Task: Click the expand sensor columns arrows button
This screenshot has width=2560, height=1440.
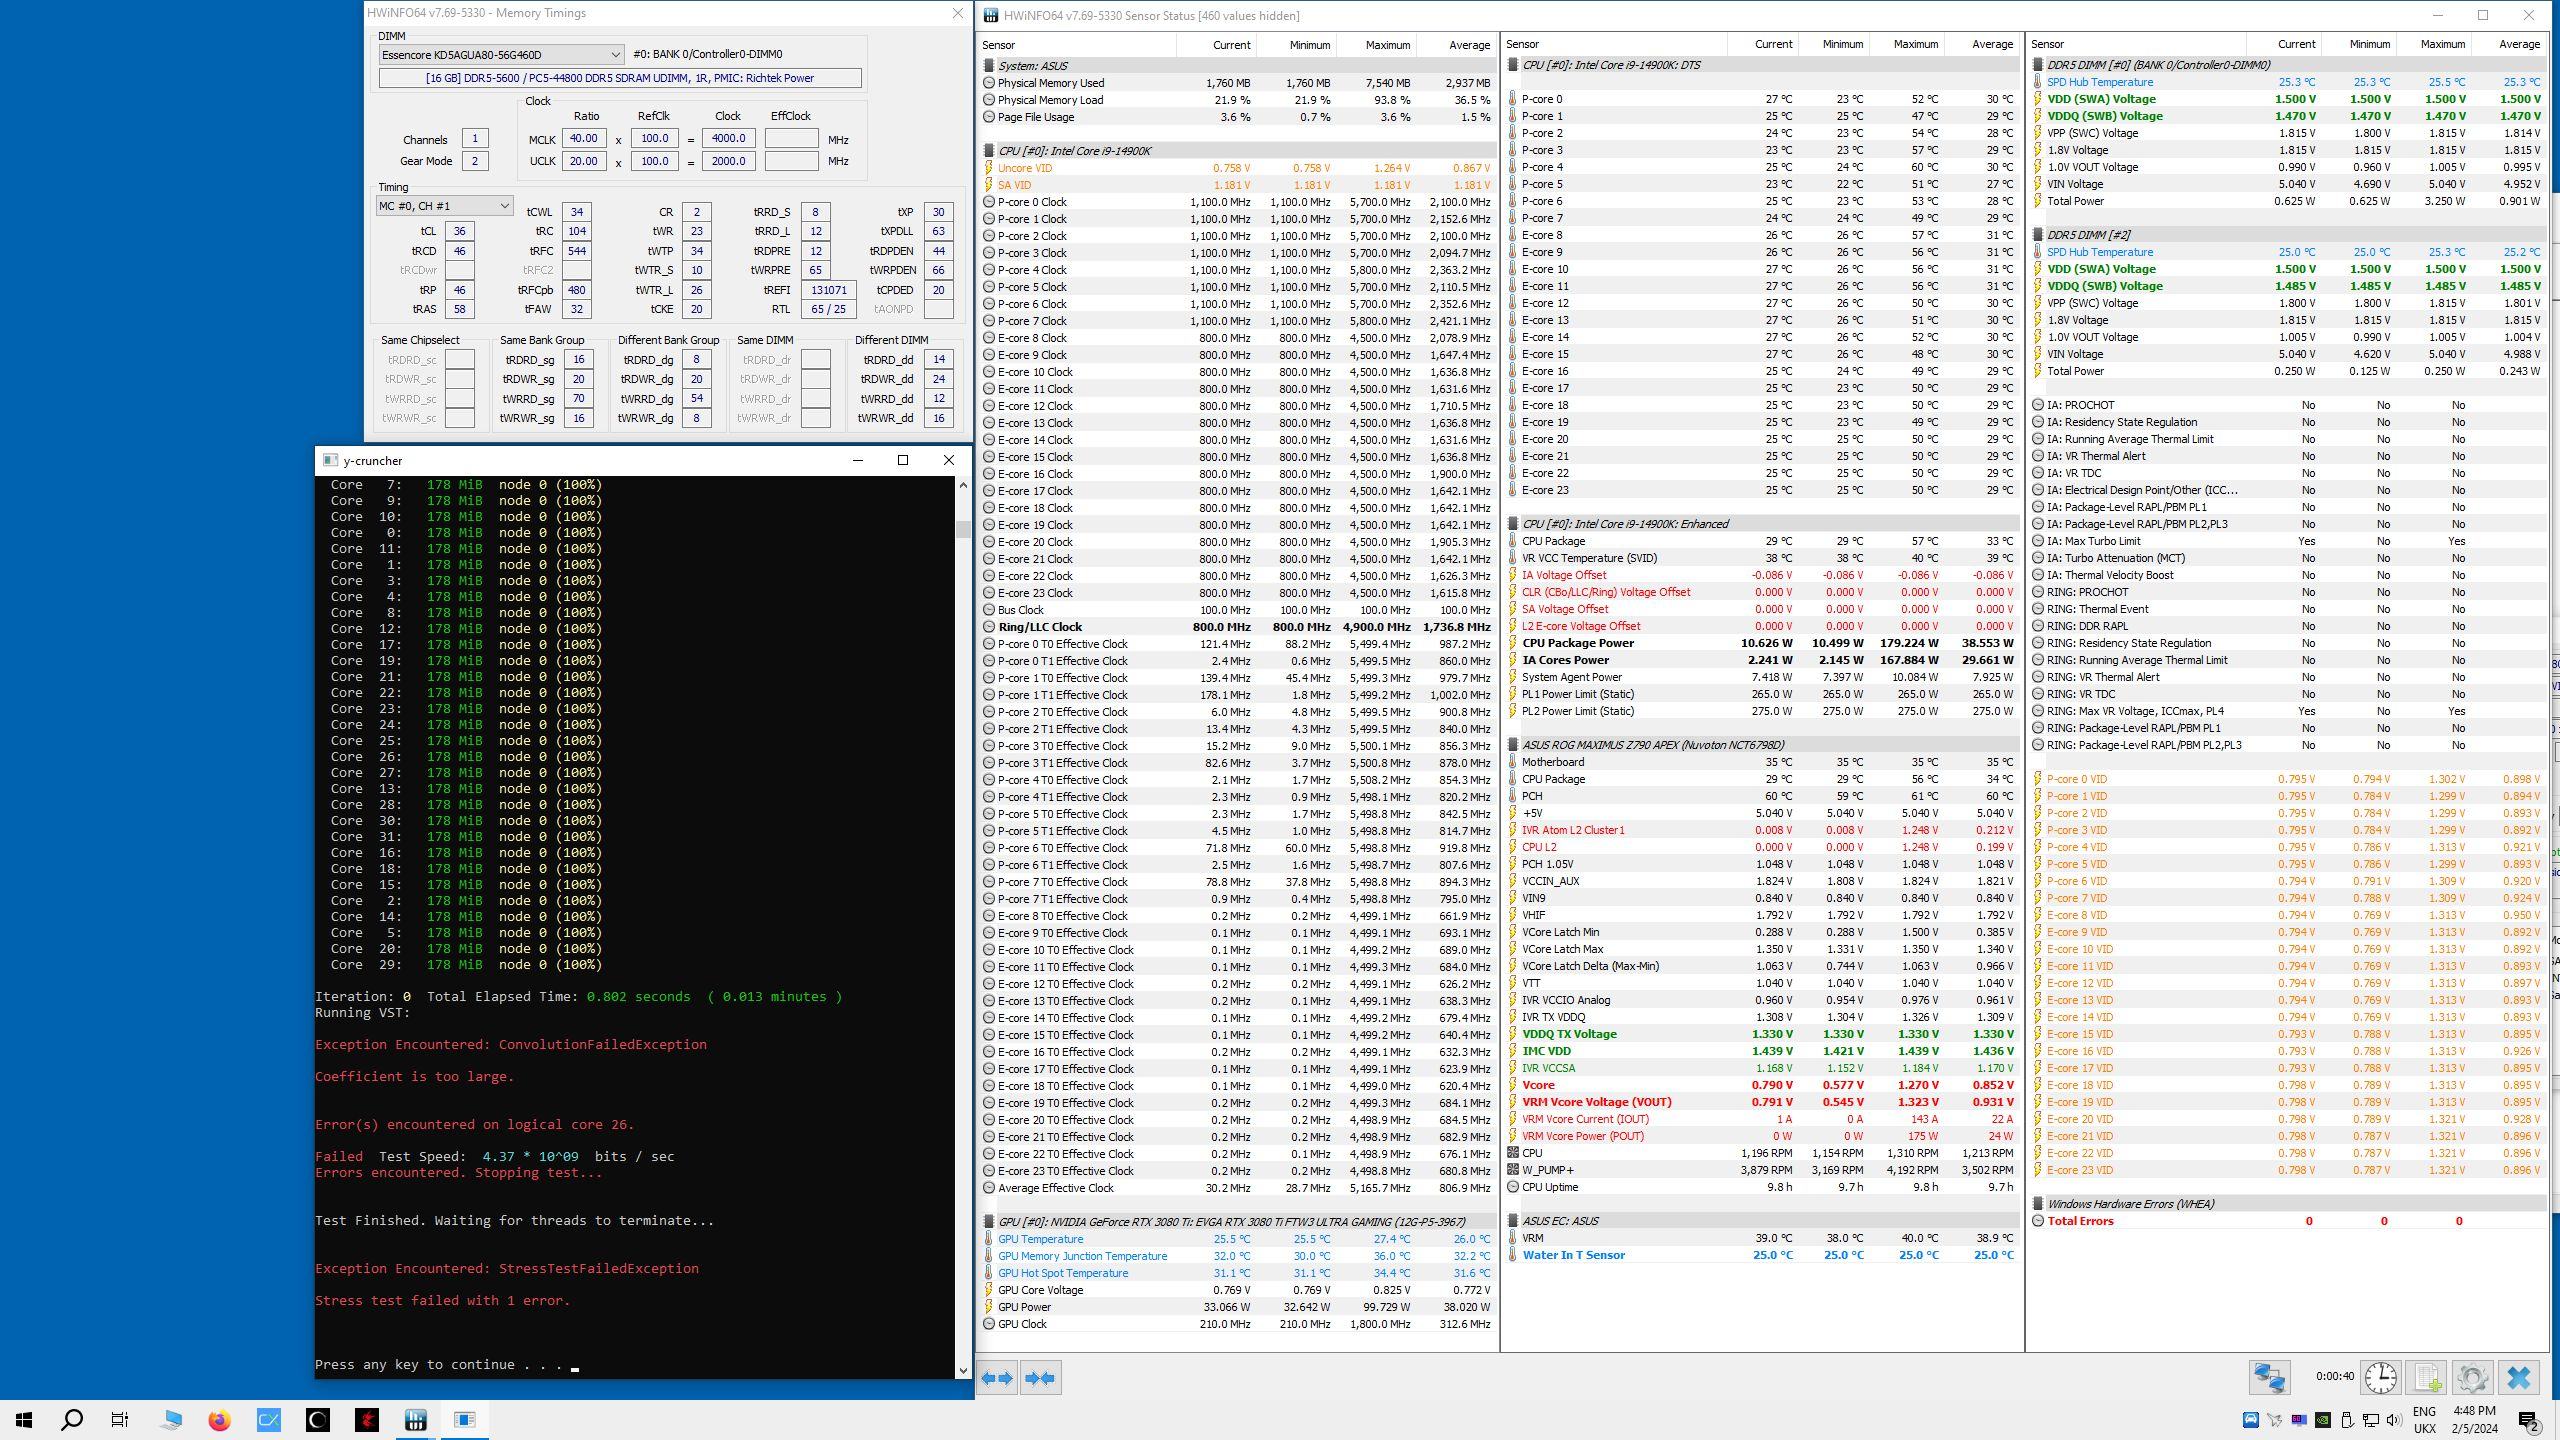Action: point(997,1377)
